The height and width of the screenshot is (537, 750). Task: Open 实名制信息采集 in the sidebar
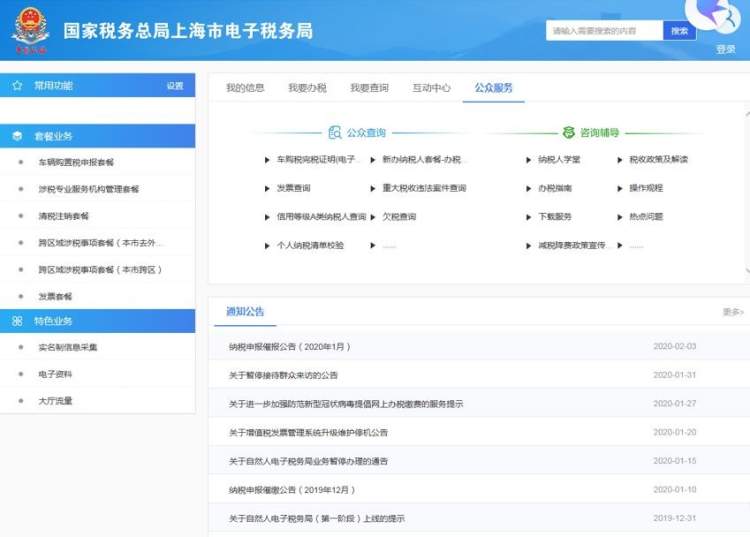tap(67, 348)
